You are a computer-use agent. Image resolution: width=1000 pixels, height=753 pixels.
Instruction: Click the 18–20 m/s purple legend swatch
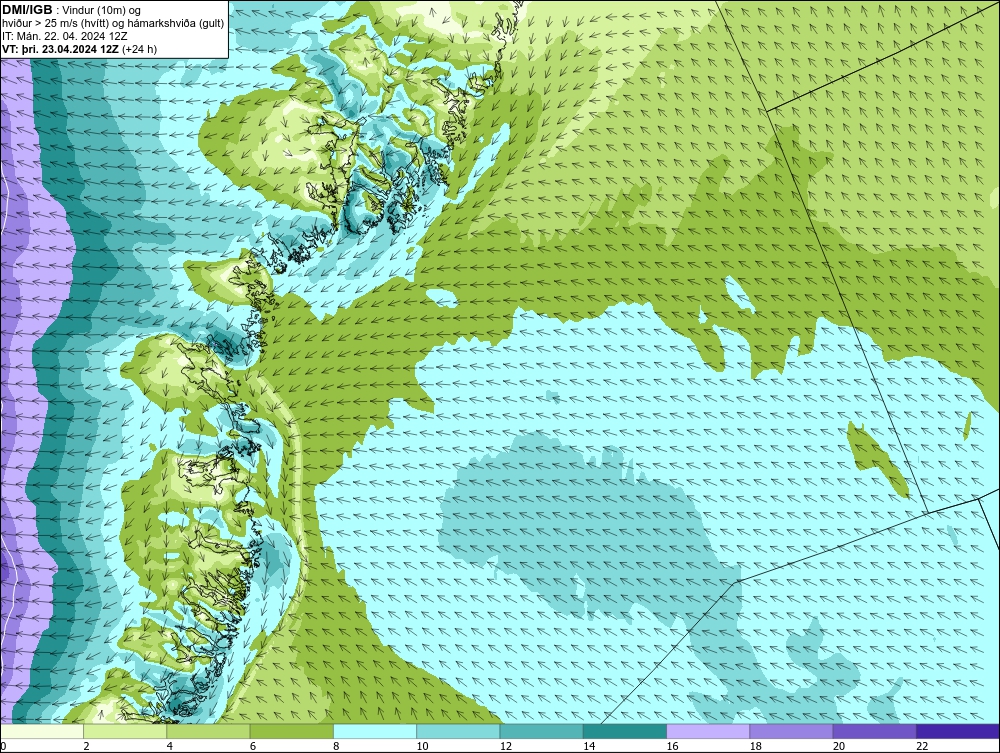(791, 731)
